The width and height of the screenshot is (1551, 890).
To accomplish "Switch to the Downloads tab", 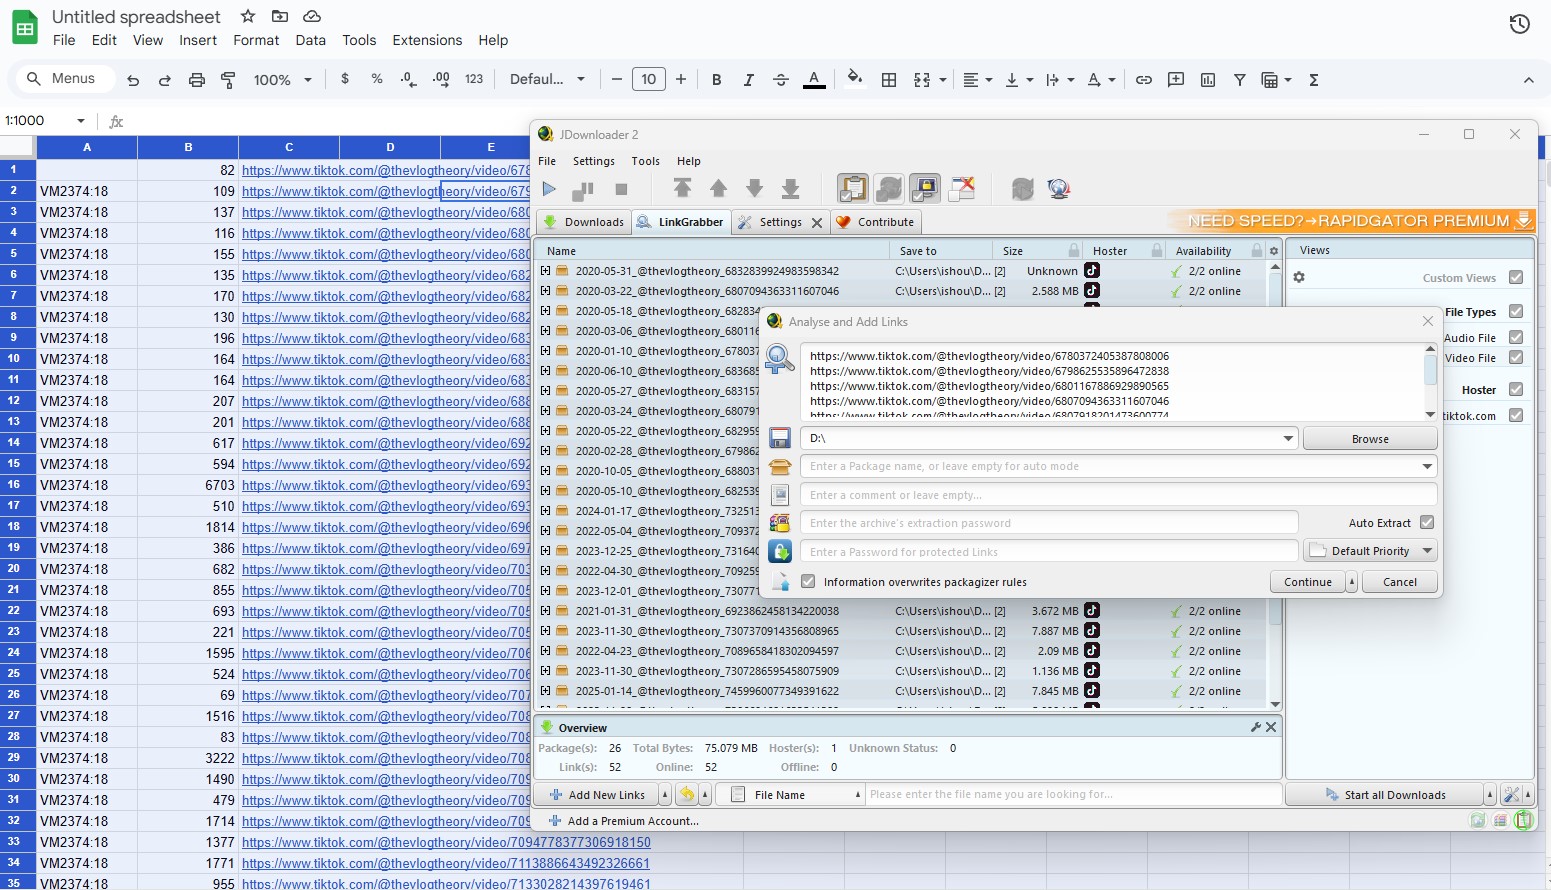I will (584, 222).
